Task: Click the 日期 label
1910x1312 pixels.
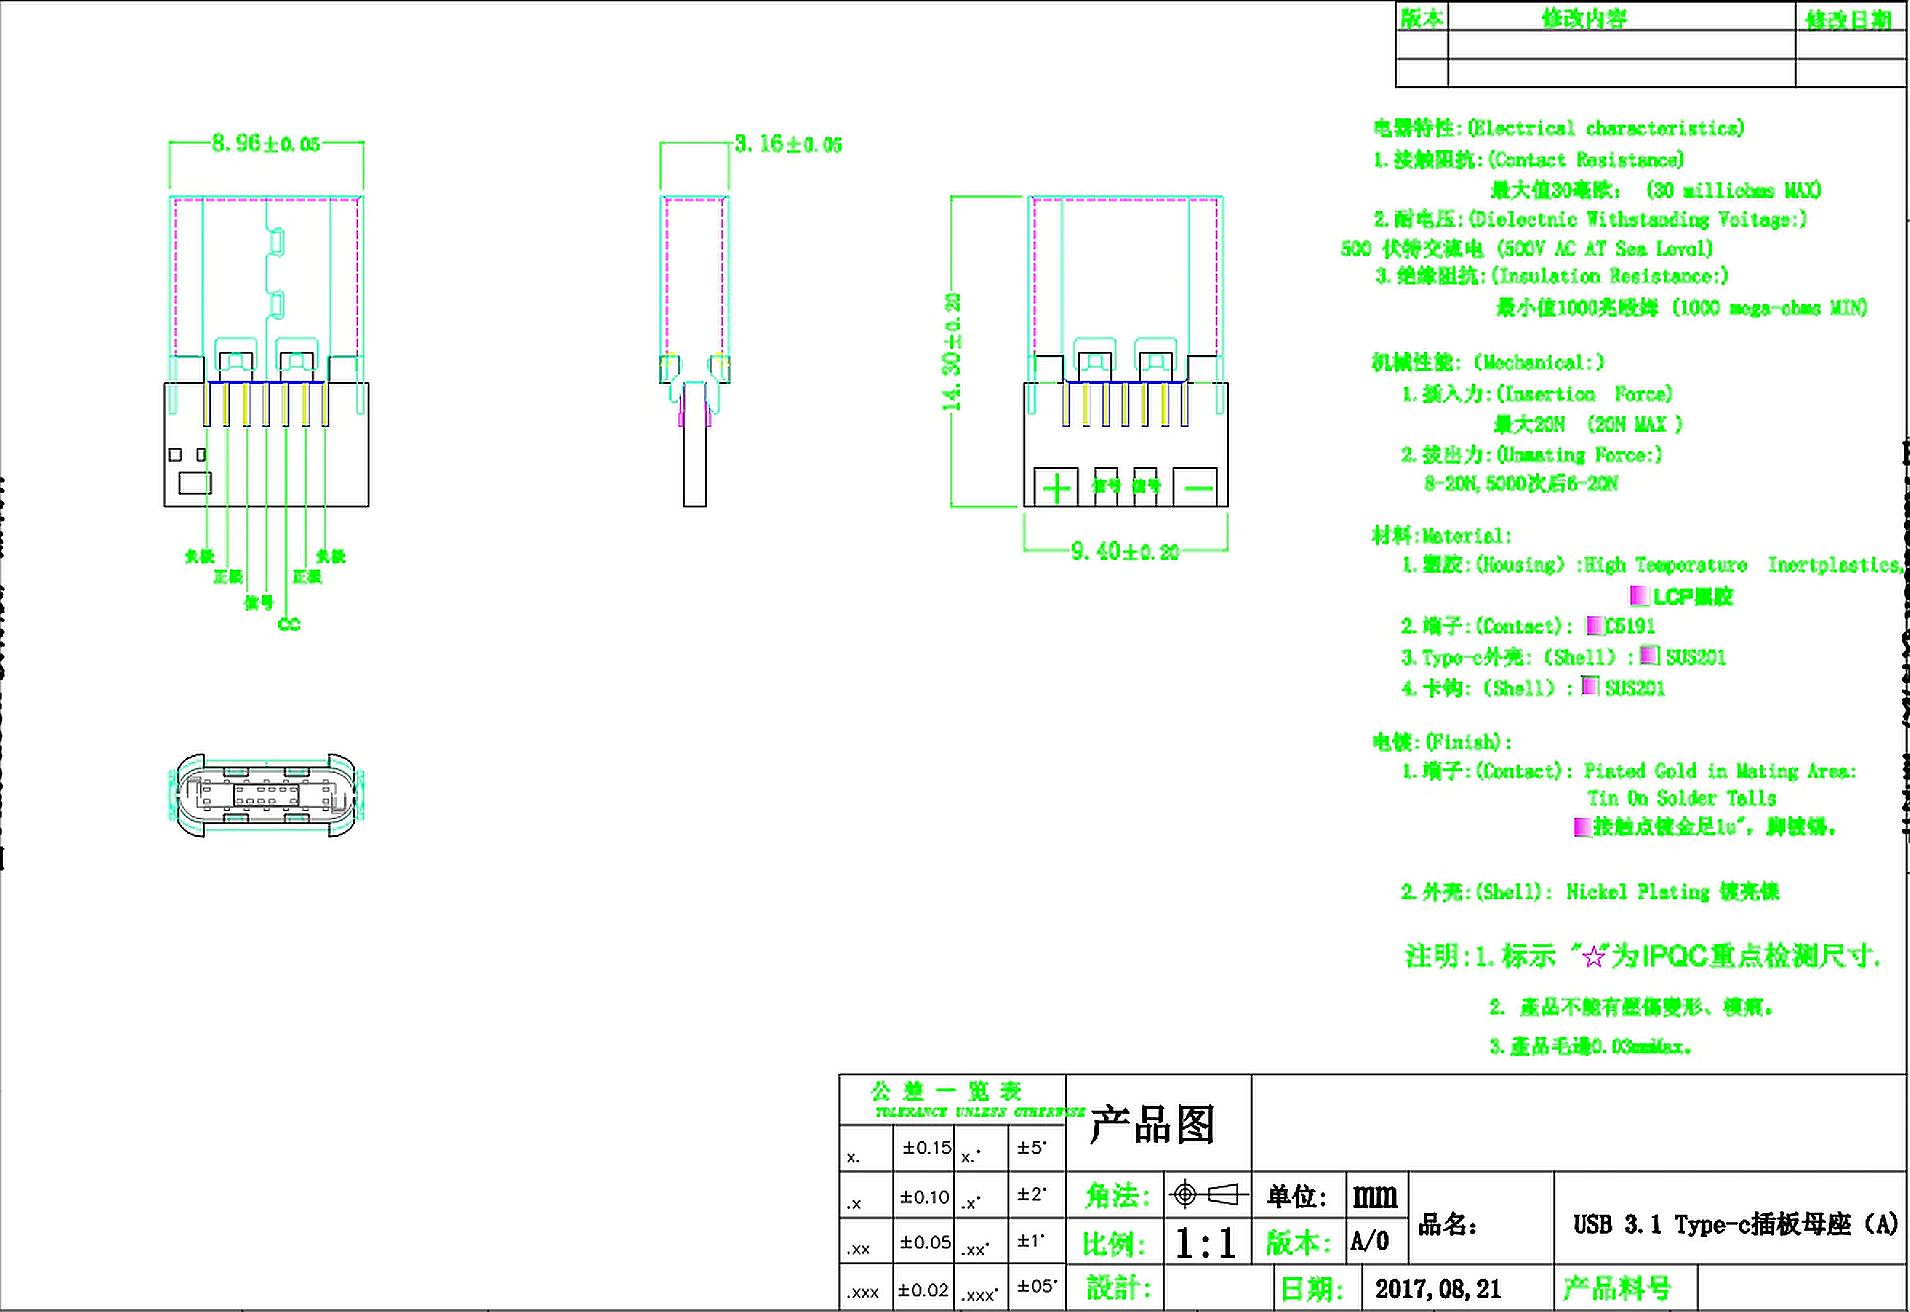Action: [1312, 1288]
